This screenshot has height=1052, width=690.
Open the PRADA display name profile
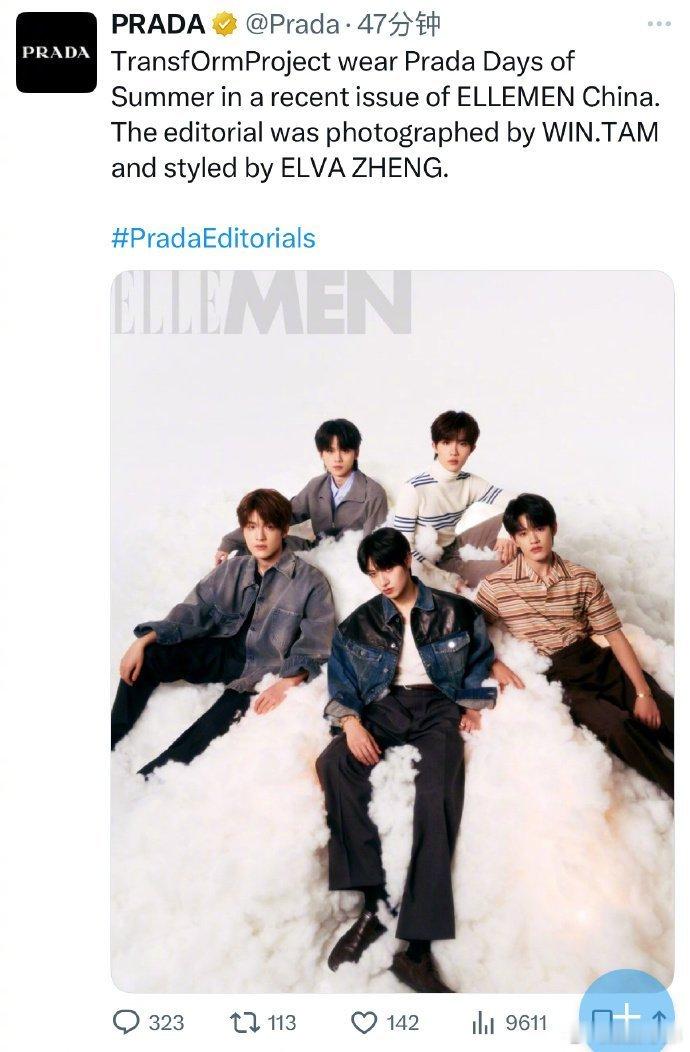click(x=158, y=25)
